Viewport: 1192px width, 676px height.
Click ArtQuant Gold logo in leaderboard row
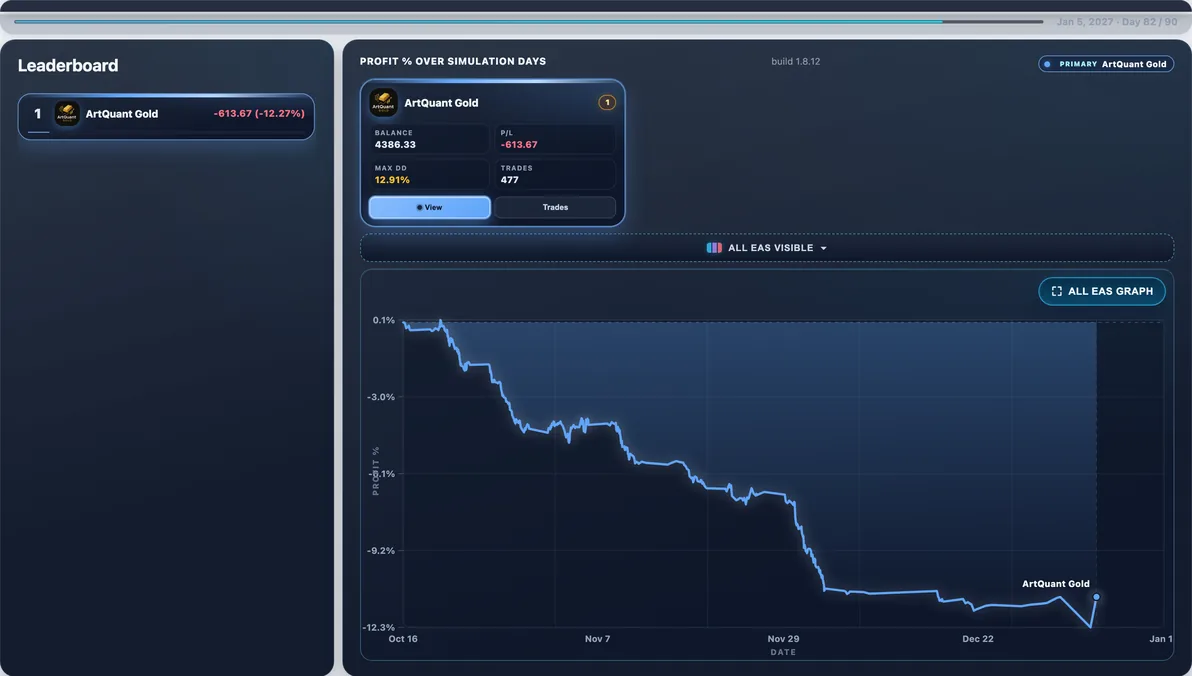tap(67, 114)
